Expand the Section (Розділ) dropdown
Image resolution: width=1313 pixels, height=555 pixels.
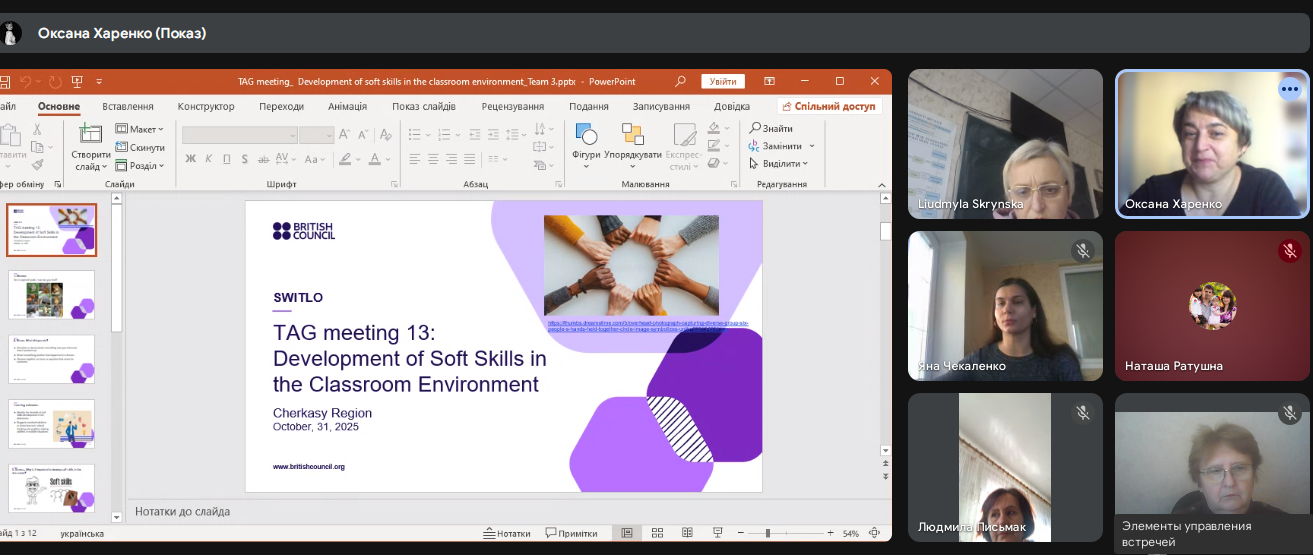[x=140, y=166]
